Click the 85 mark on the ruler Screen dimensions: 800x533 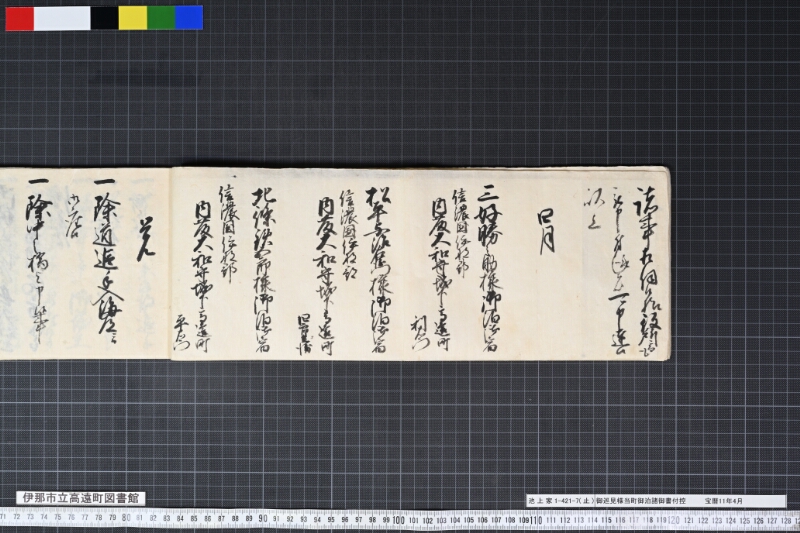194,519
